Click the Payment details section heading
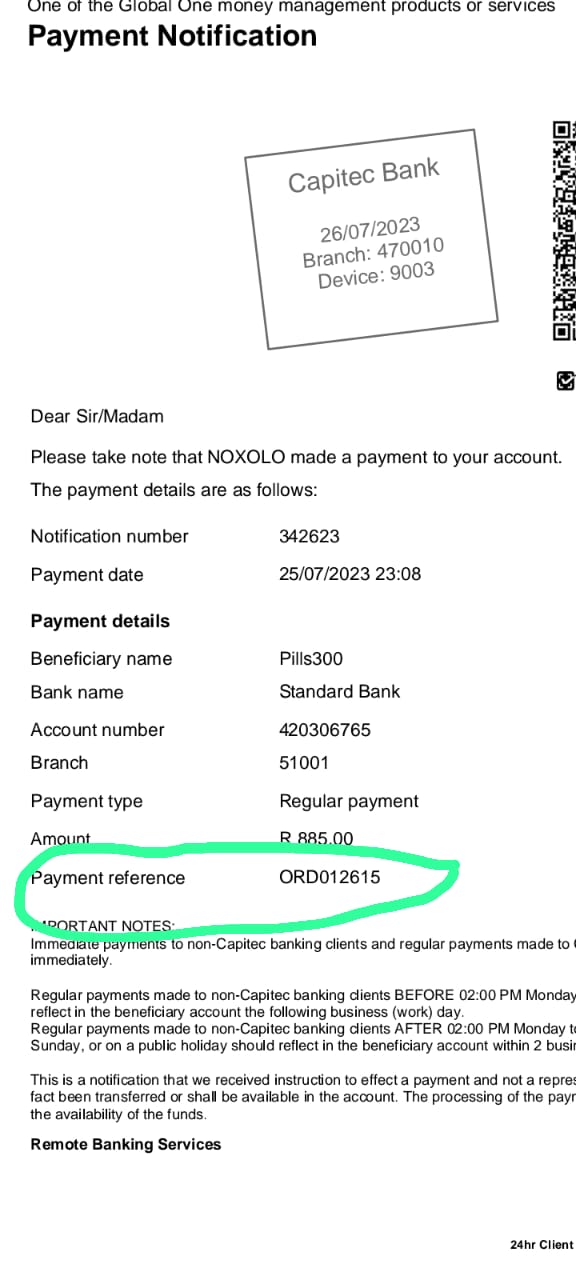This screenshot has width=576, height=1280. point(100,621)
